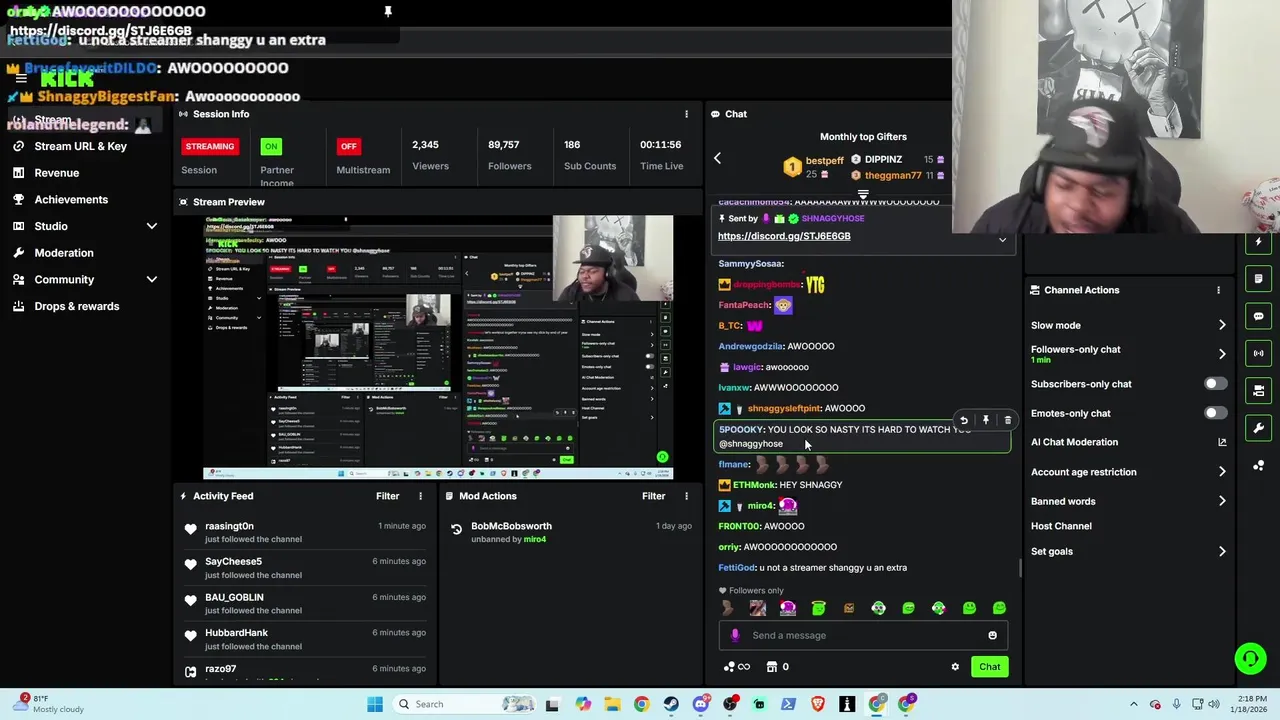This screenshot has height=720, width=1280.
Task: Open Stream item in sidebar
Action: coord(52,120)
